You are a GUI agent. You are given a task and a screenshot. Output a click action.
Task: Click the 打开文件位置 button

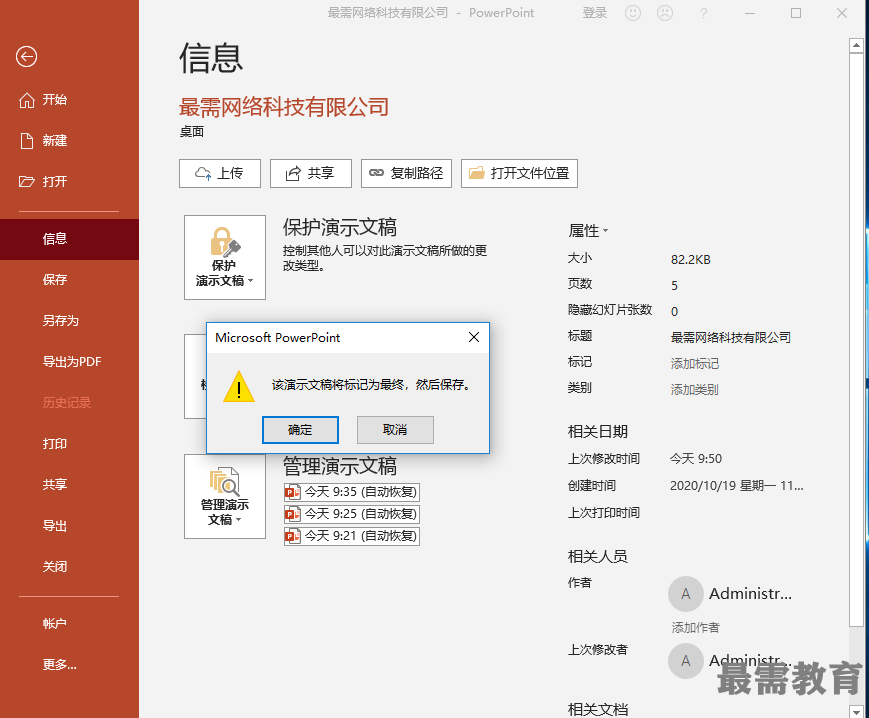point(519,173)
